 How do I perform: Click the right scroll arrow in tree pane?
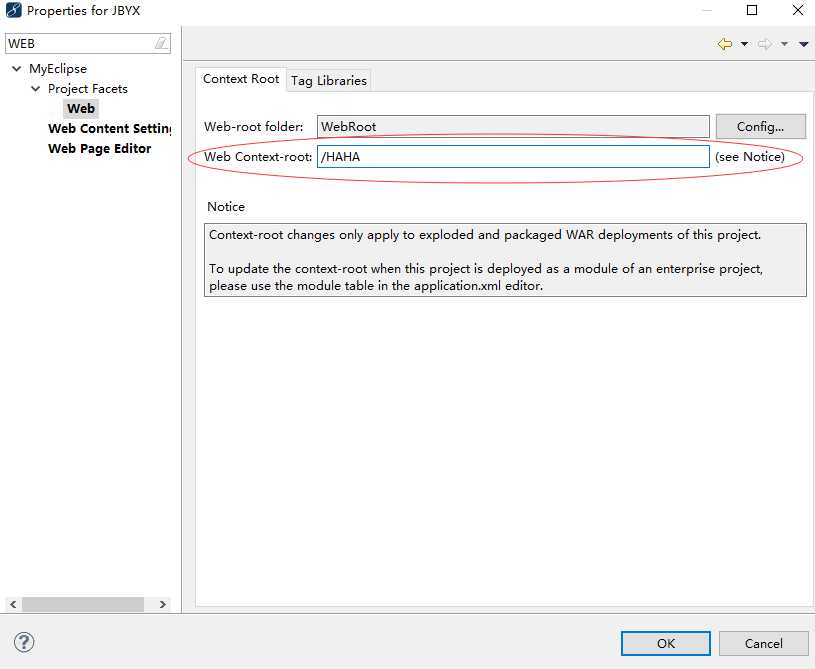point(163,604)
